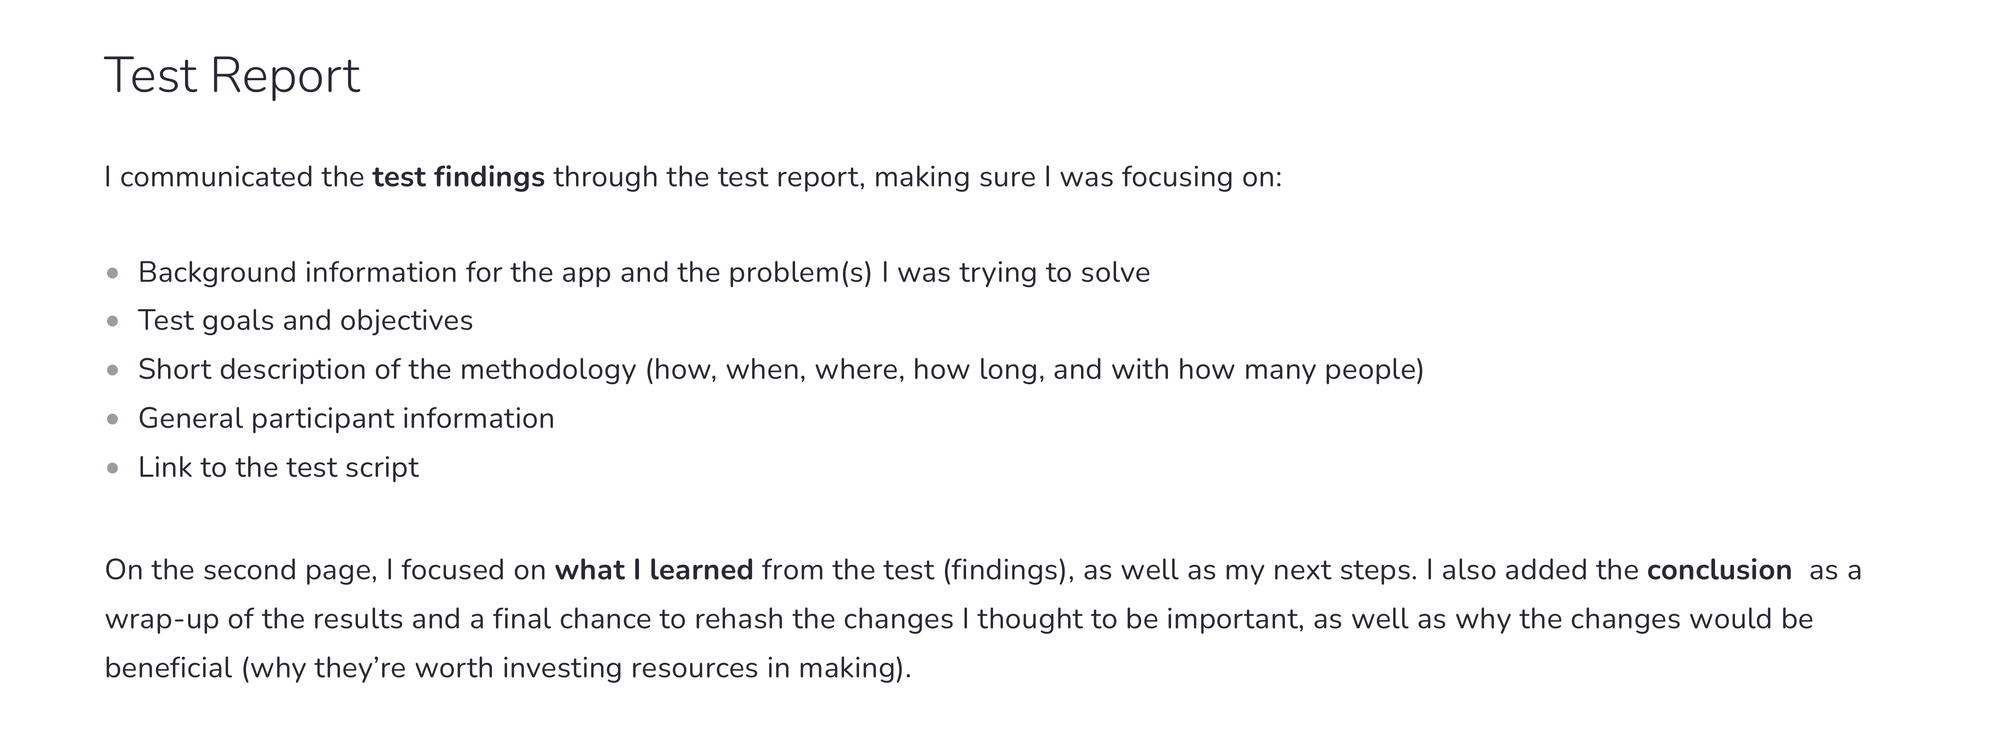2000x732 pixels.
Task: Click the bullet before Link to the test script
Action: coord(113,468)
